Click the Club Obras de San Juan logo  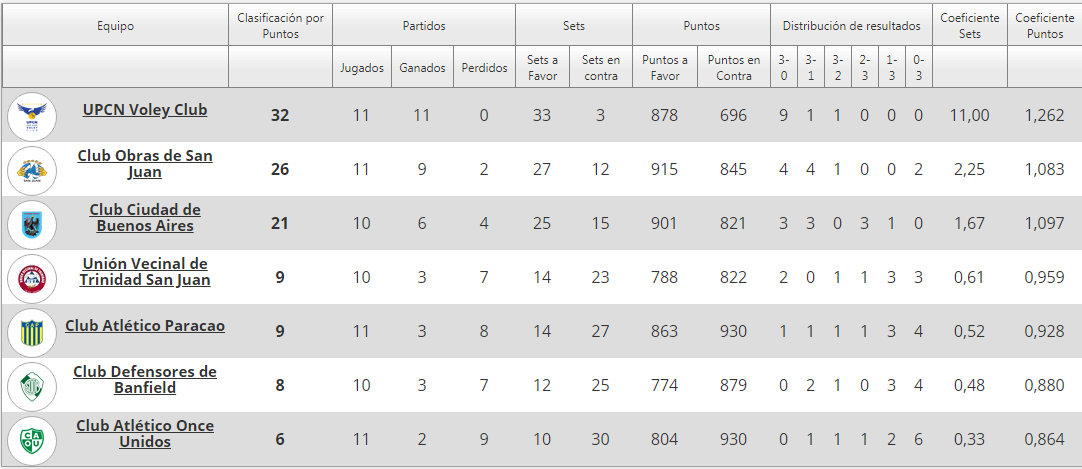pyautogui.click(x=32, y=170)
